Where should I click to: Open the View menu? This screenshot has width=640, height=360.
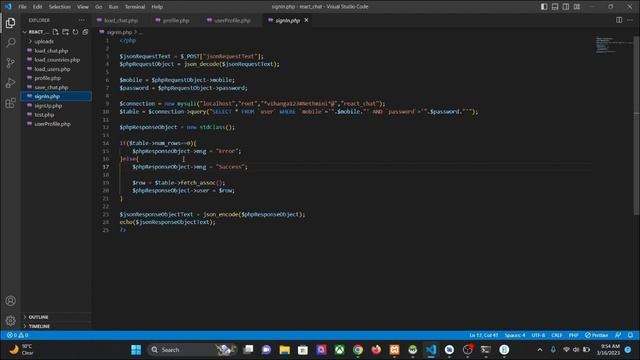point(83,7)
